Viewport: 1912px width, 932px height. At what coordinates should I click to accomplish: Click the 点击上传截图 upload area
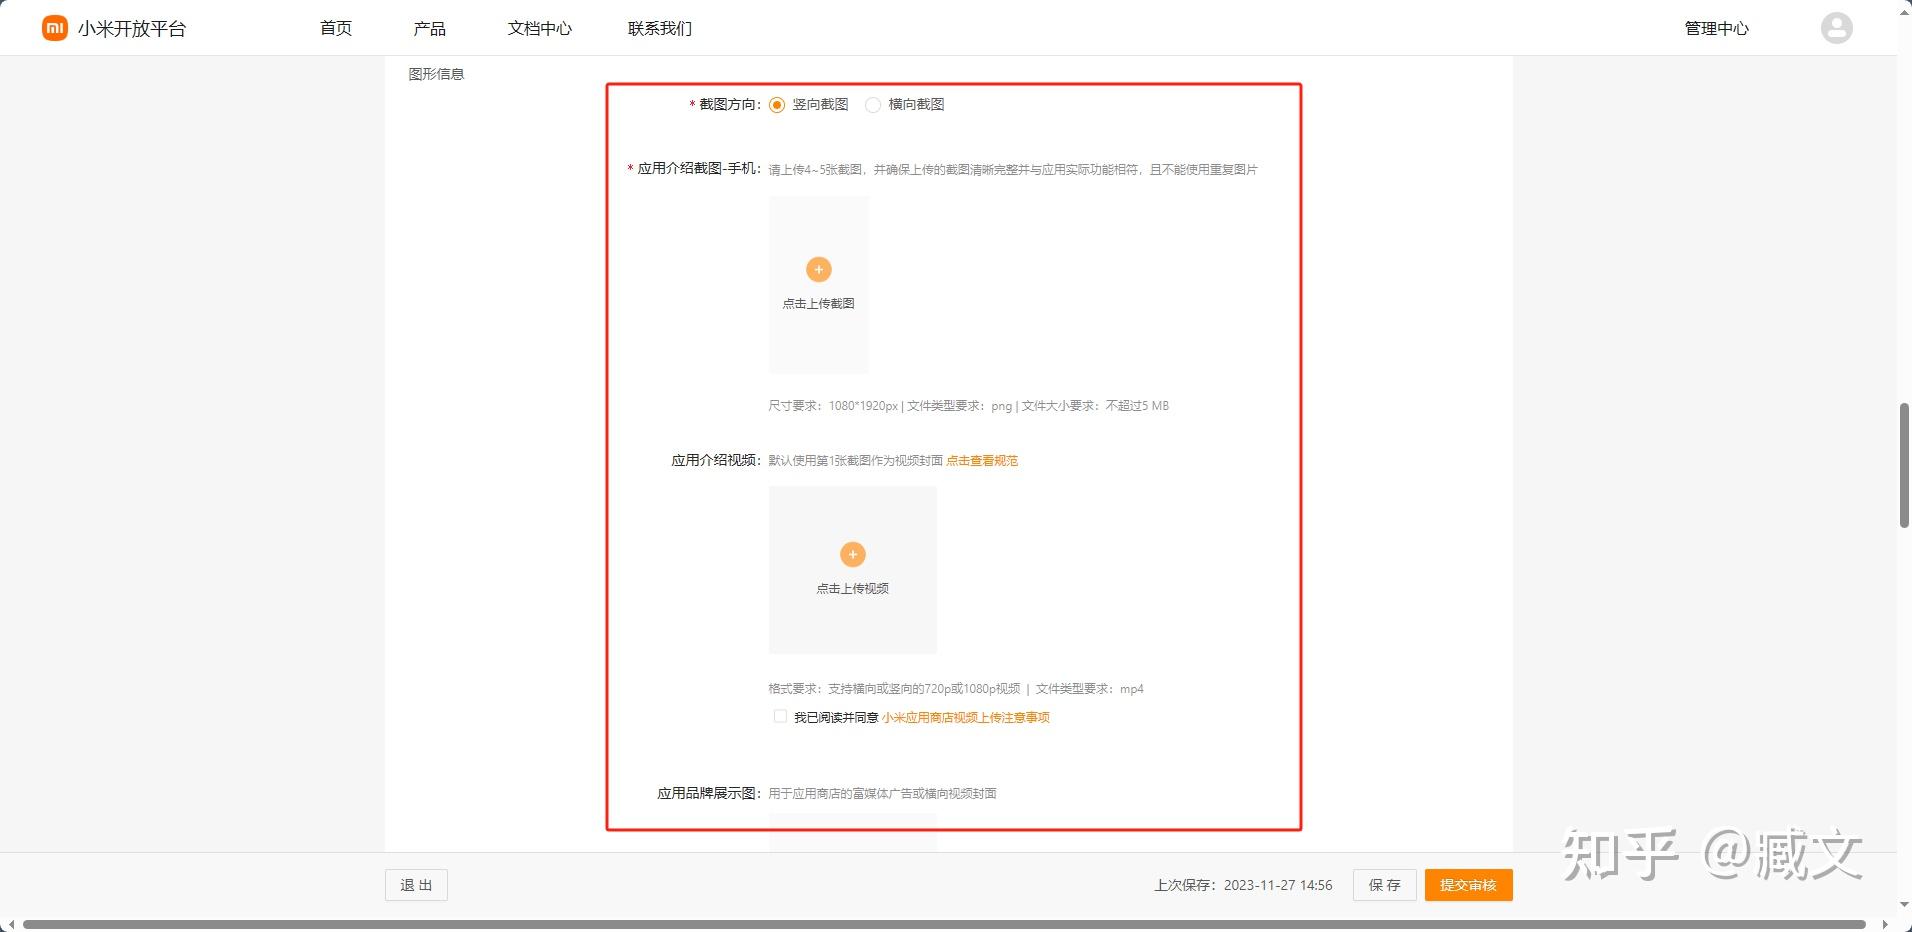click(x=818, y=285)
